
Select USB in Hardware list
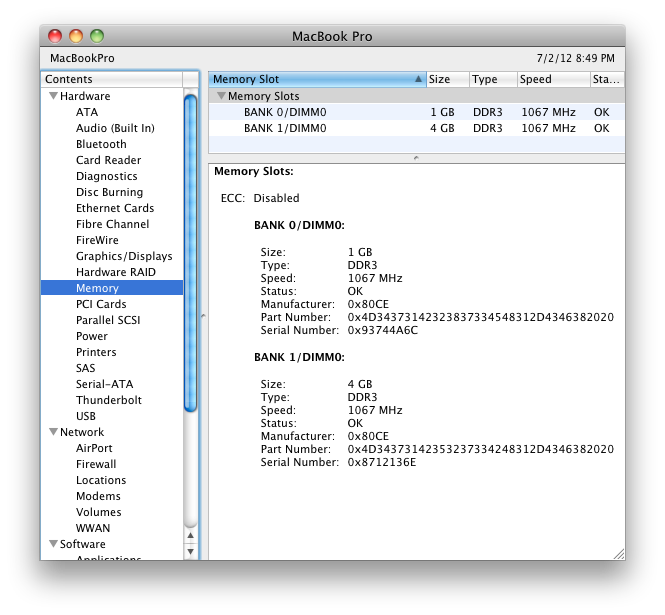pyautogui.click(x=86, y=416)
